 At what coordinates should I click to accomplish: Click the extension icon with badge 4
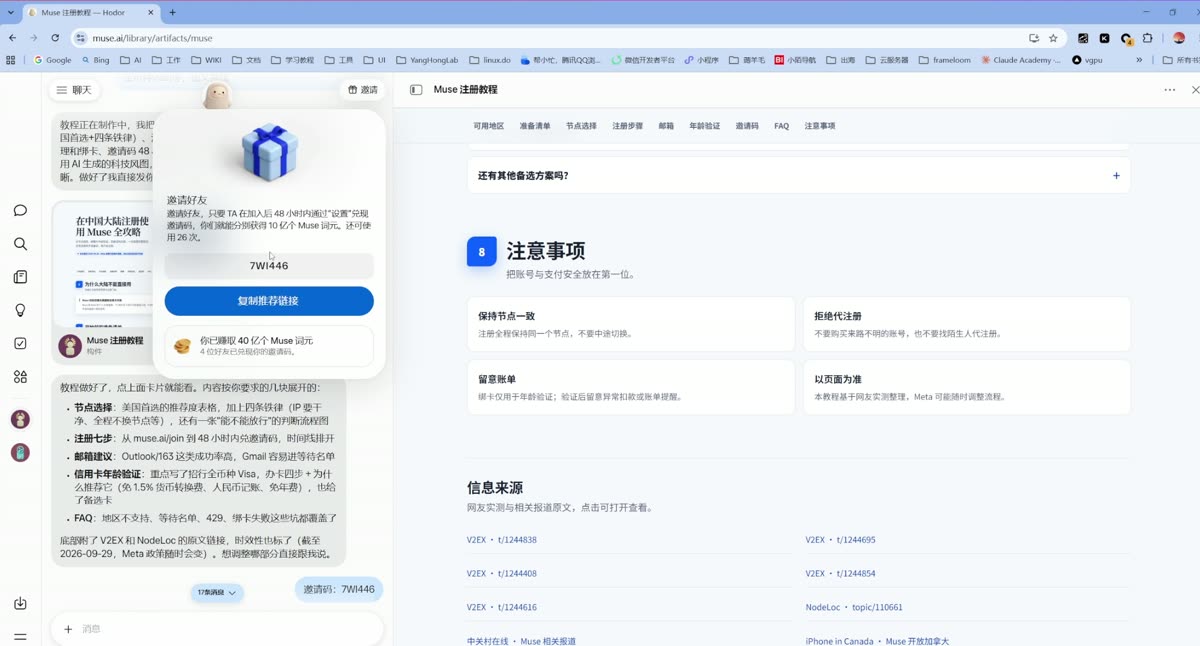(1126, 38)
